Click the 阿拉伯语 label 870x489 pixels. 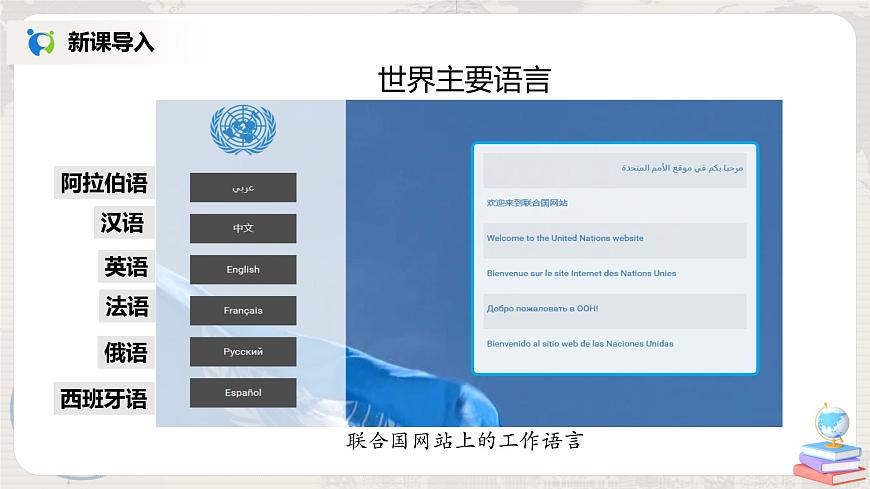(x=104, y=183)
